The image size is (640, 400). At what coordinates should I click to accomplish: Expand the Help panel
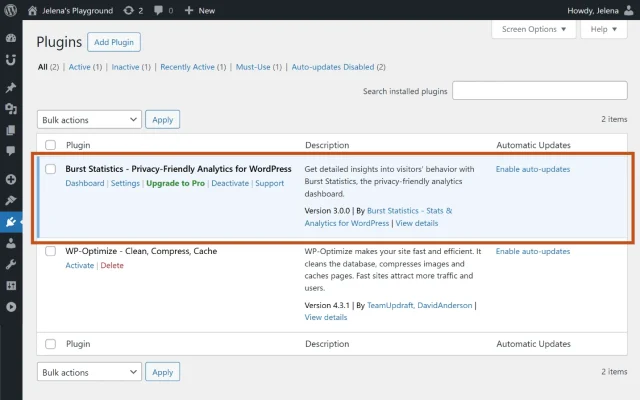[x=604, y=29]
